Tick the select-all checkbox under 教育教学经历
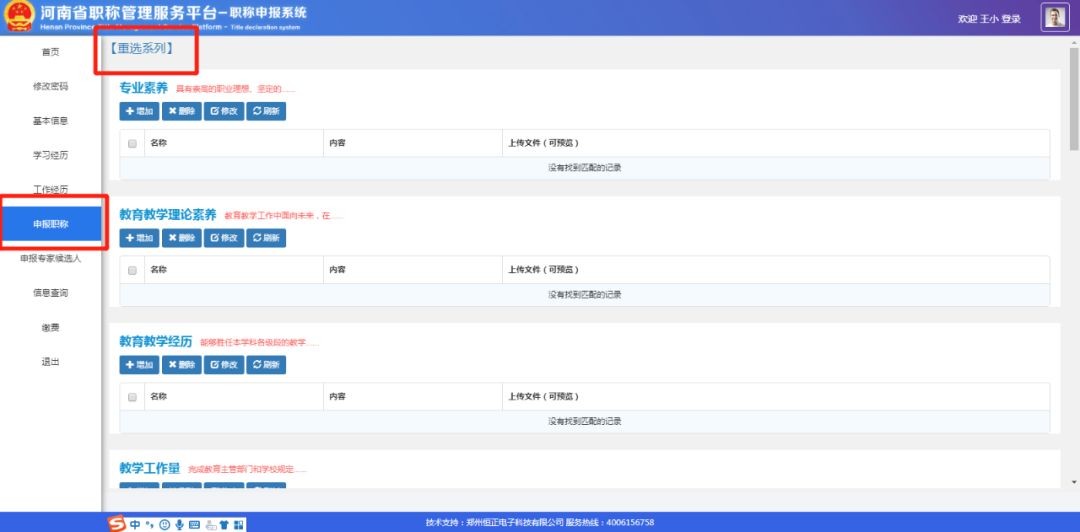Viewport: 1080px width, 532px height. tap(132, 397)
